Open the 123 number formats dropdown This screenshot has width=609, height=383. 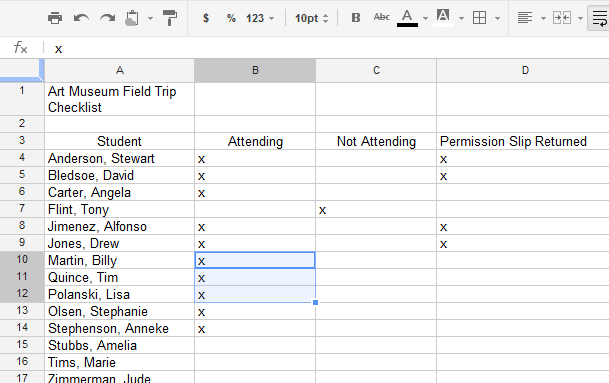pyautogui.click(x=260, y=18)
